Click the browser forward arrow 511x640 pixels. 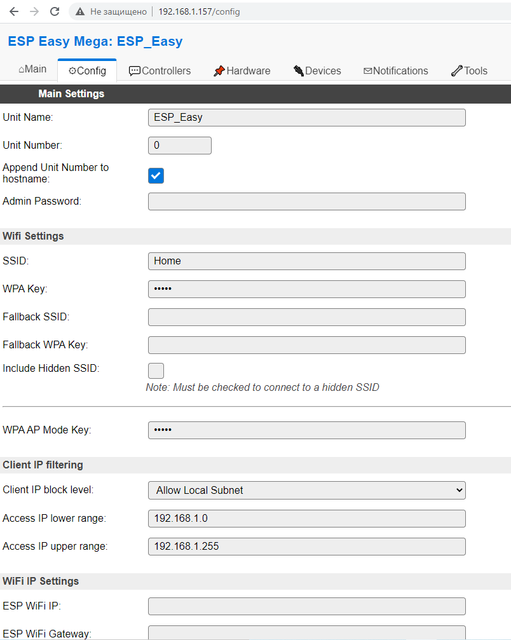coord(34,11)
